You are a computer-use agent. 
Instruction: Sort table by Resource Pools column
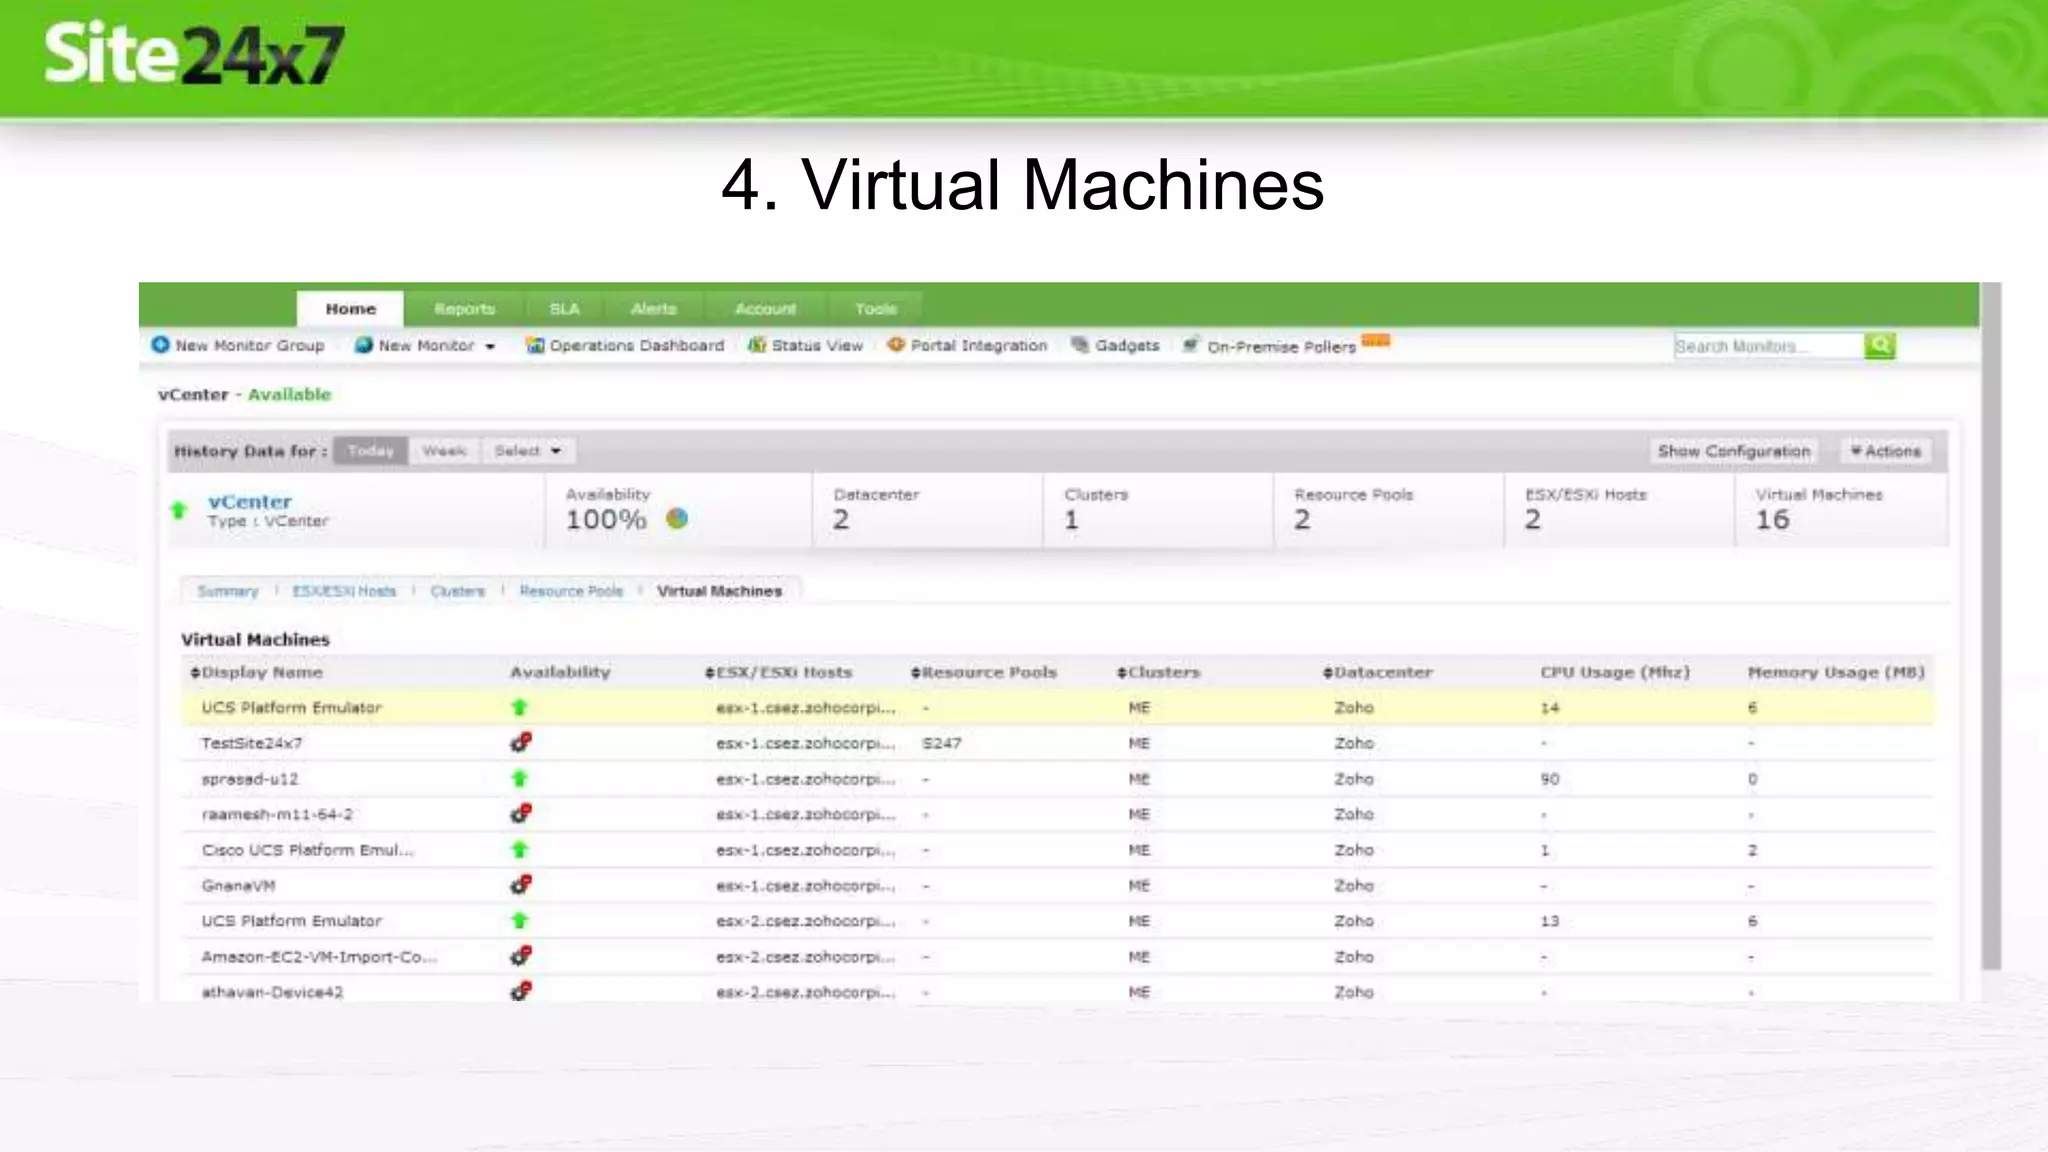click(x=984, y=672)
